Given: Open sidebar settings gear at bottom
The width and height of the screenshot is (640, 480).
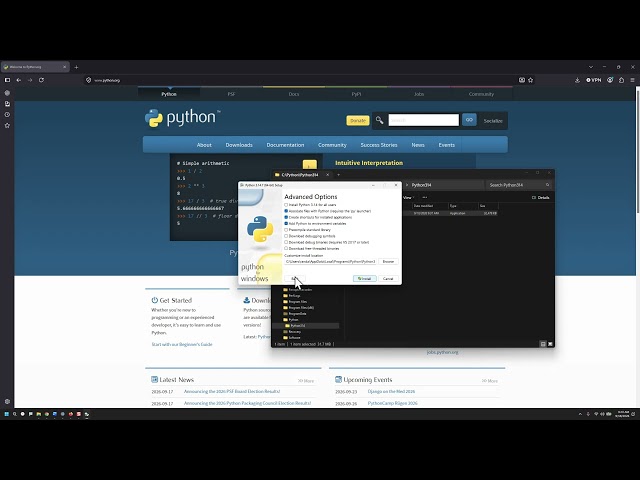Looking at the screenshot, I should pyautogui.click(x=7, y=402).
